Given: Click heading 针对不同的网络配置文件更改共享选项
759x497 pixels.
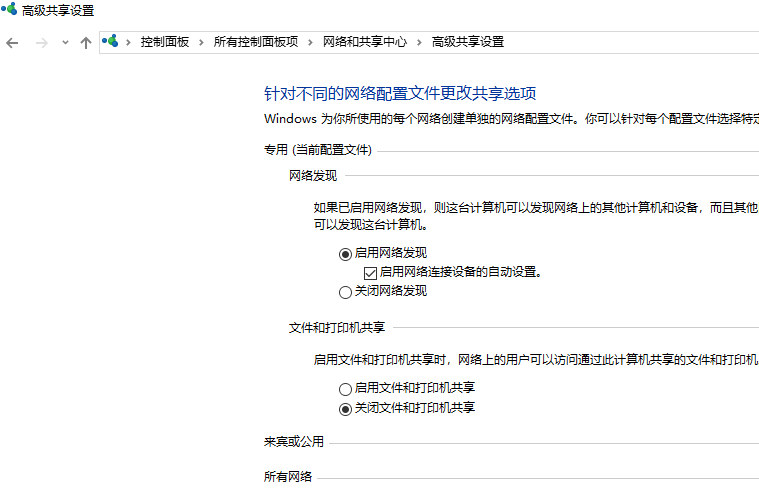Looking at the screenshot, I should coord(400,93).
